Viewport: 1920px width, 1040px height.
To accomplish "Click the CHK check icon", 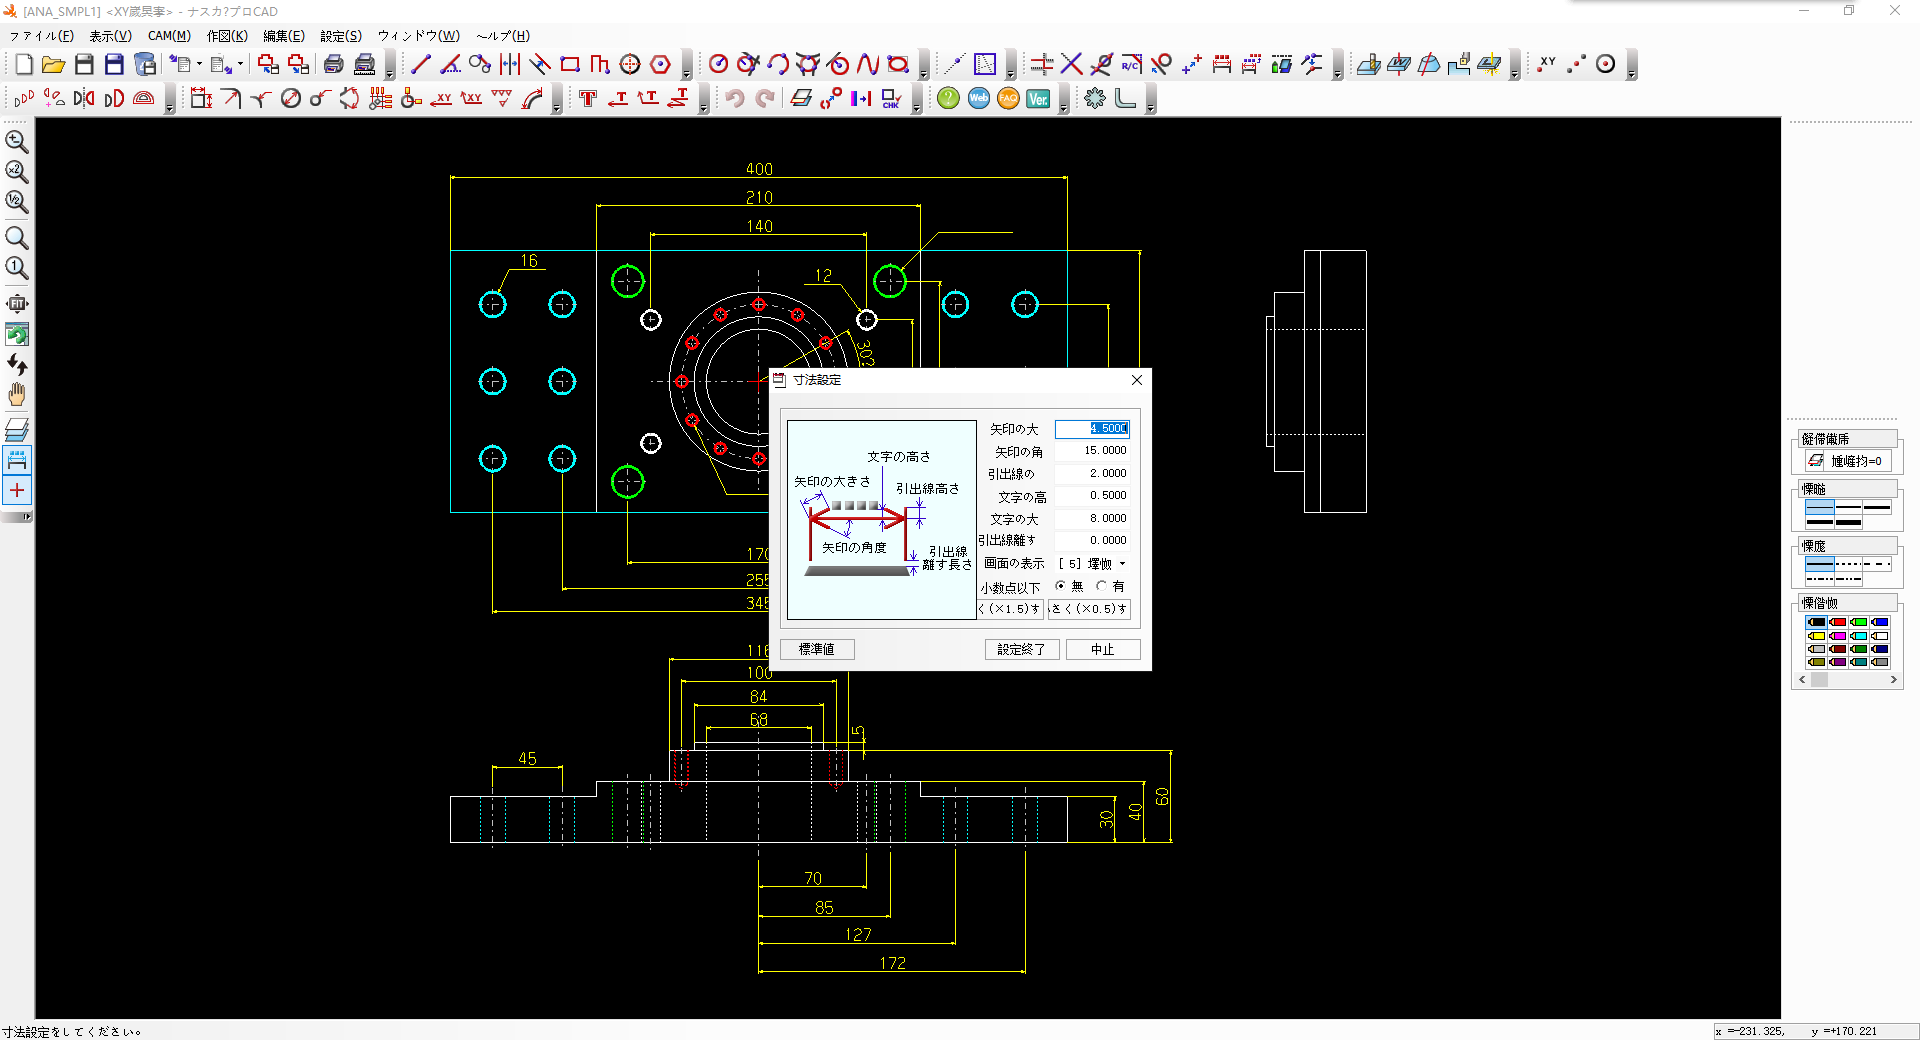I will point(891,98).
